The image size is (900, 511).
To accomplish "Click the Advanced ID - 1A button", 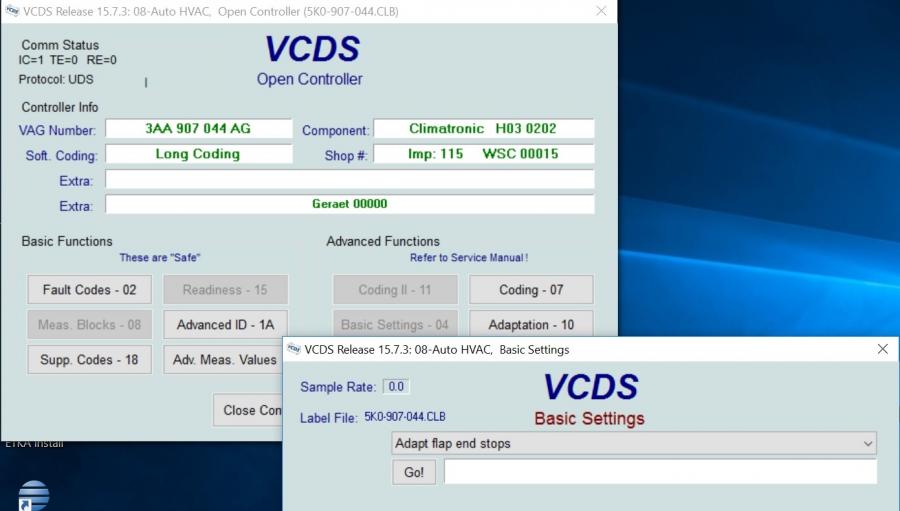I will 225,324.
